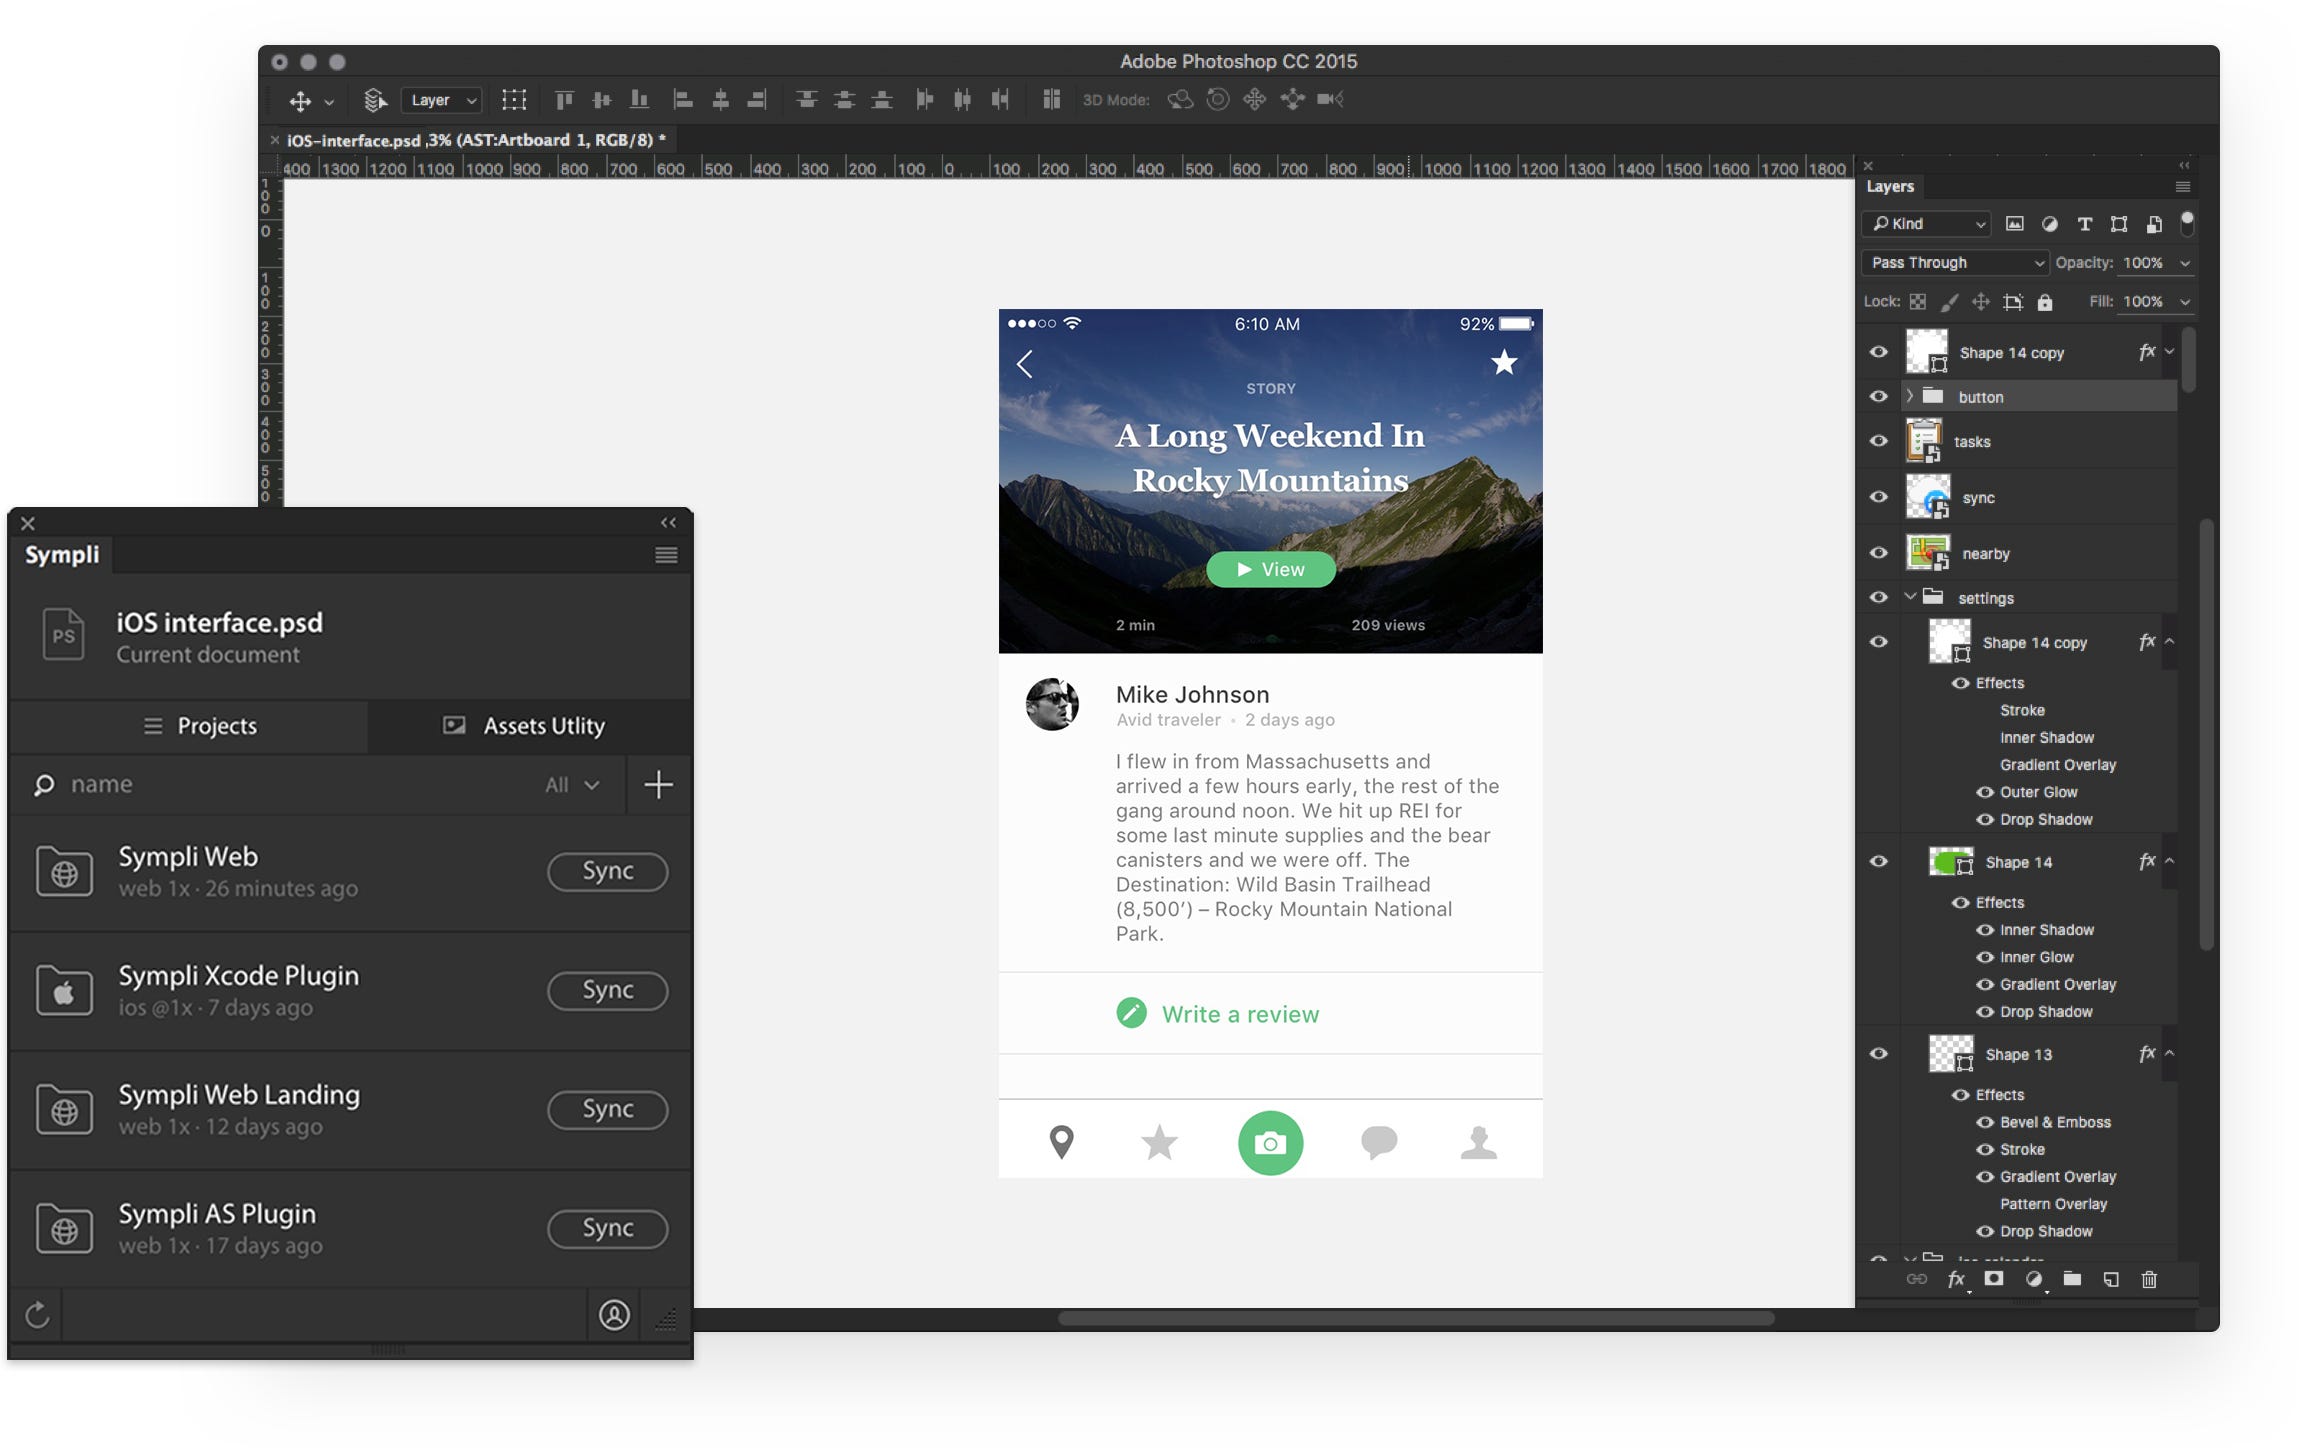Toggle Outer Glow effect visibility
Image resolution: width=2301 pixels, height=1449 pixels.
click(1985, 792)
